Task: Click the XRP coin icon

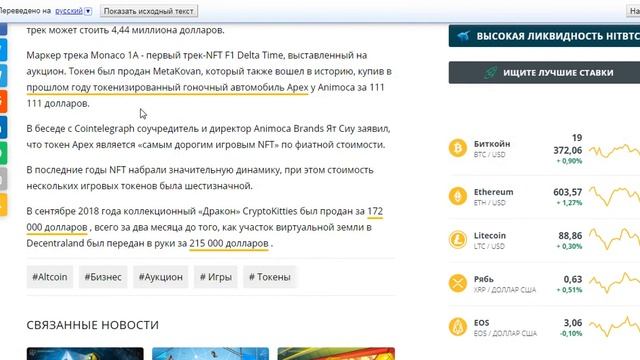Action: [458, 283]
